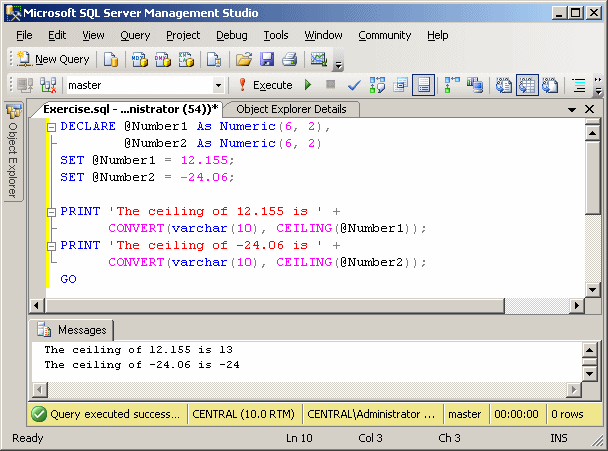Open the Tools menu
This screenshot has height=451, width=608.
click(276, 35)
